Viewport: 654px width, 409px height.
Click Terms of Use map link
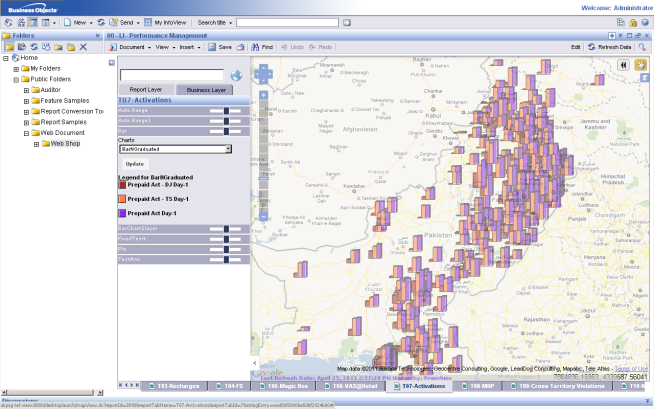click(631, 369)
